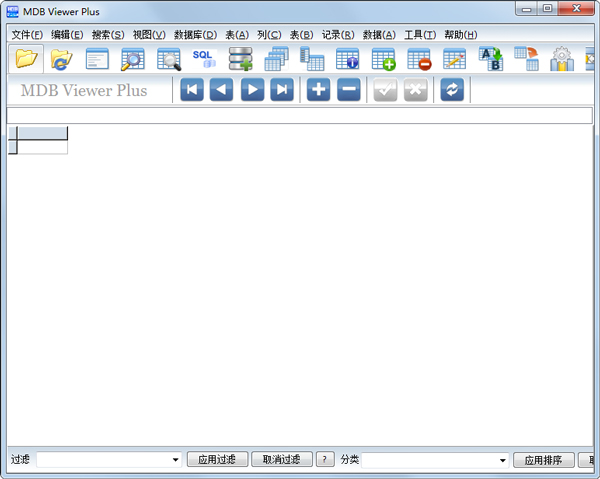Click the add database server icon

point(240,59)
